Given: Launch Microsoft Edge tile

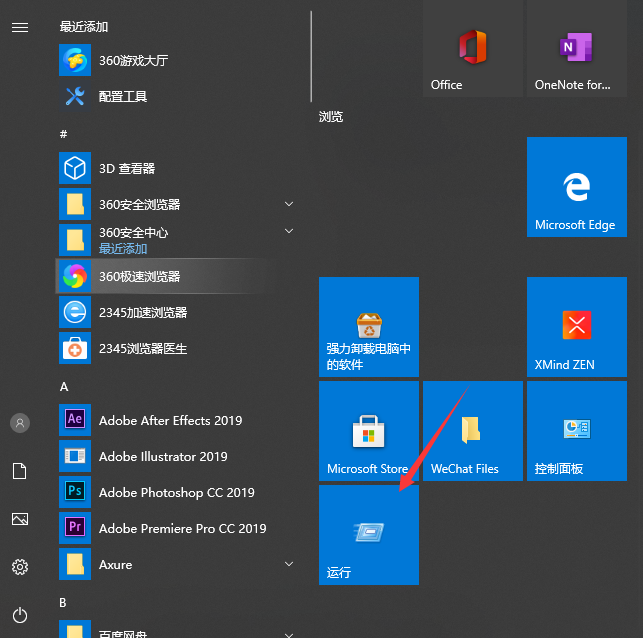Looking at the screenshot, I should coord(575,187).
